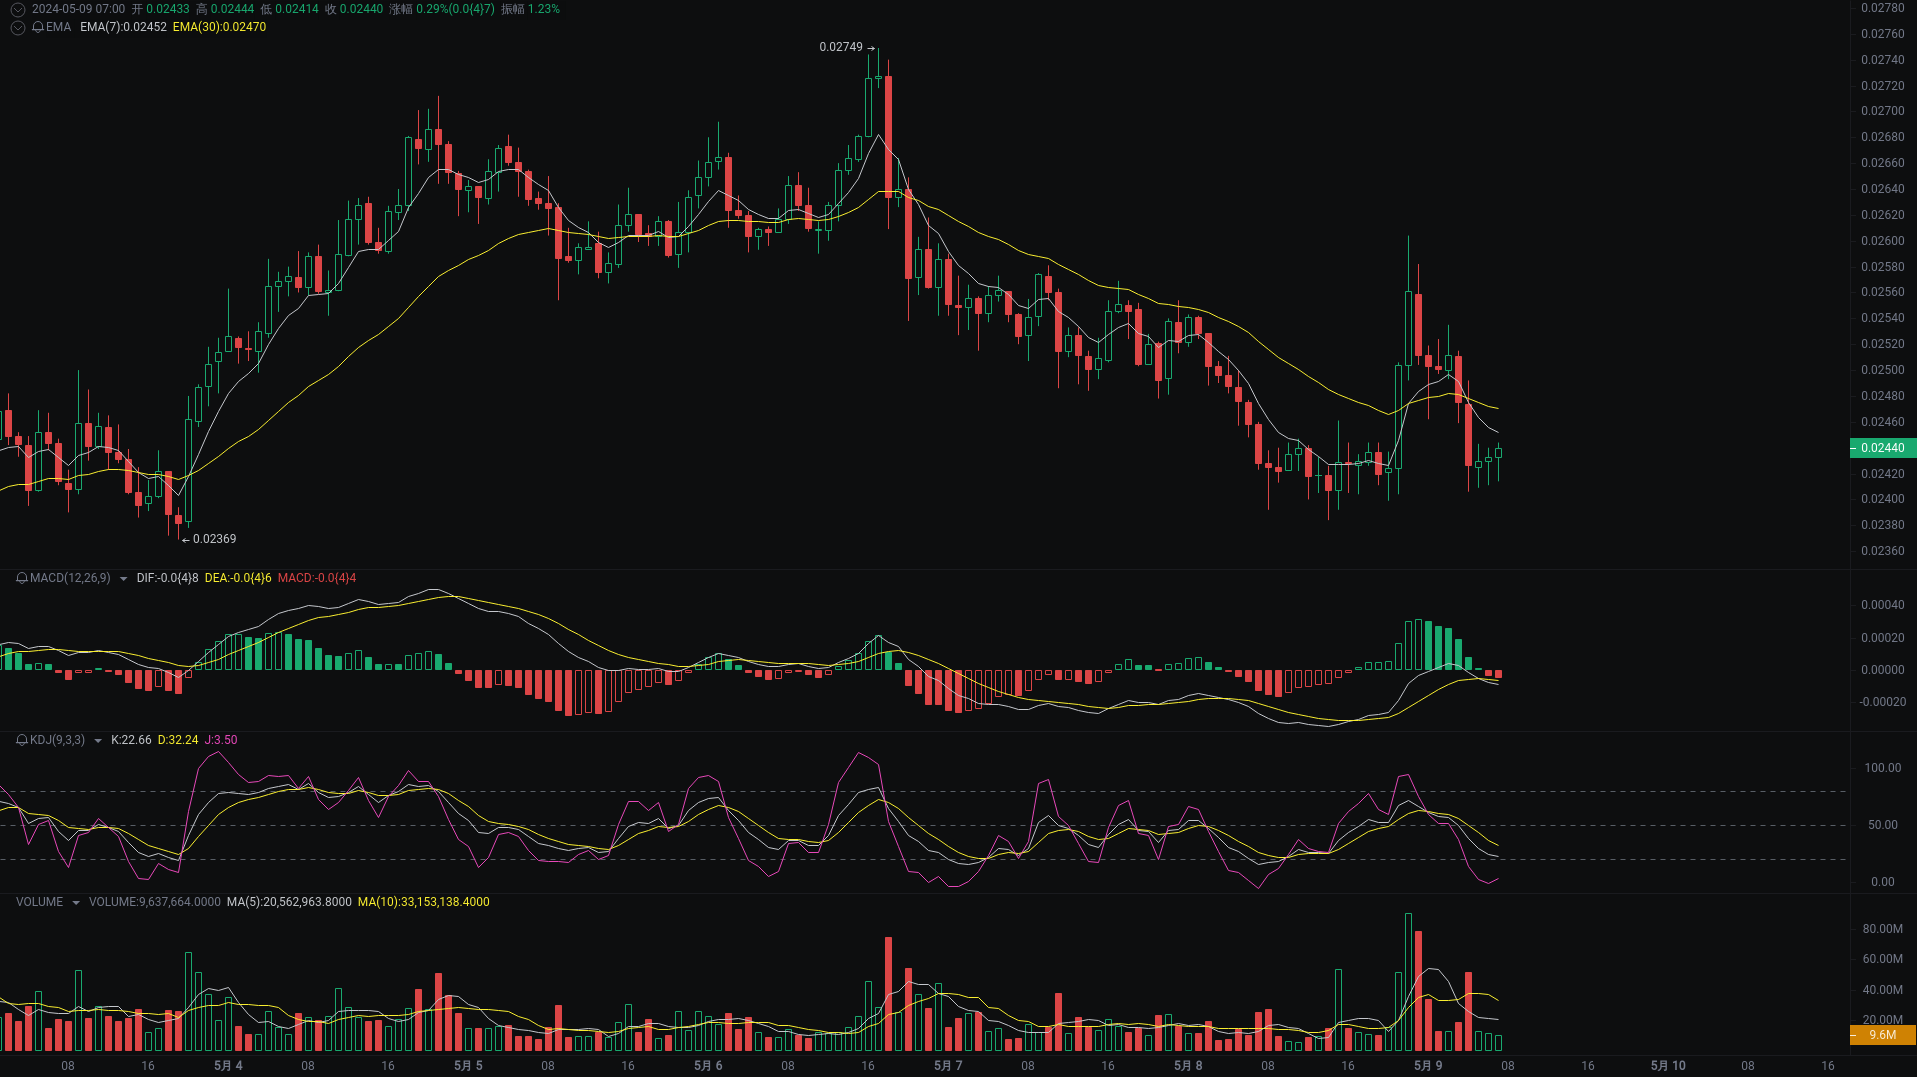Click the 0.02749 high price marker
This screenshot has width=1917, height=1077.
tap(838, 46)
